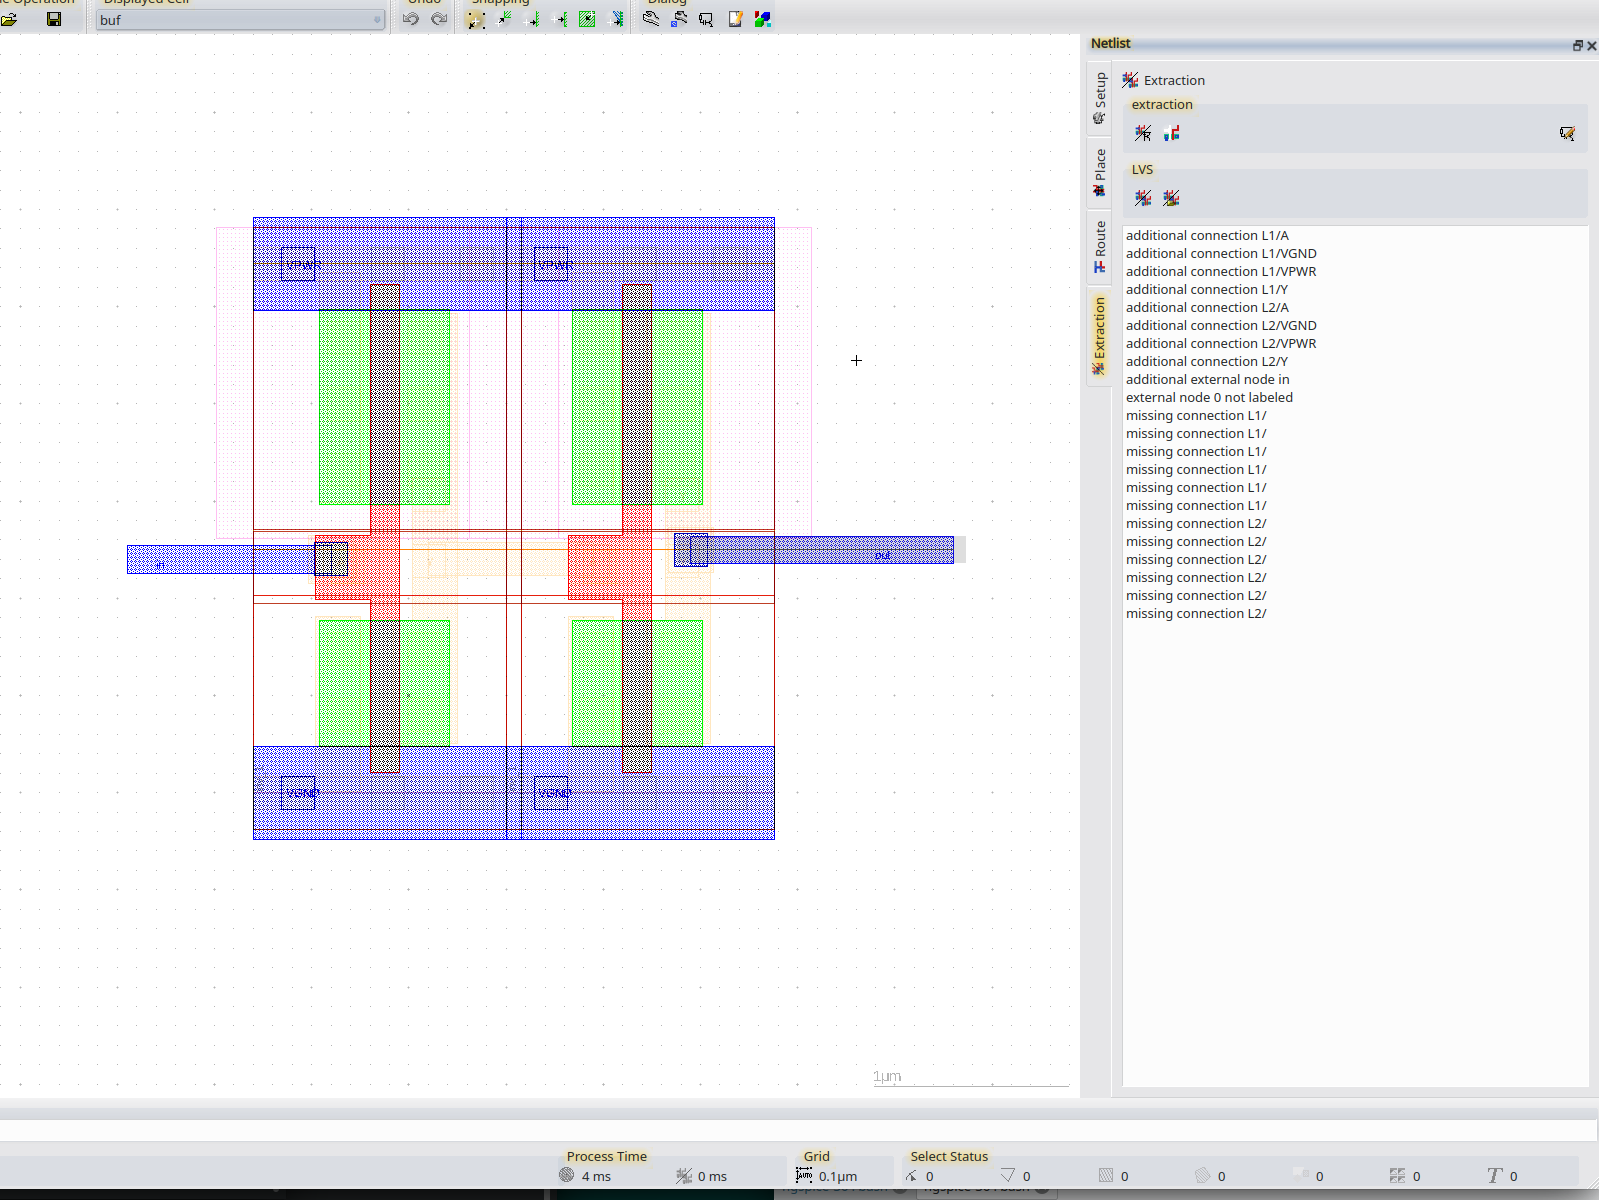Viewport: 1599px width, 1200px height.
Task: Toggle the green hatched box snapping icon
Action: tap(588, 19)
